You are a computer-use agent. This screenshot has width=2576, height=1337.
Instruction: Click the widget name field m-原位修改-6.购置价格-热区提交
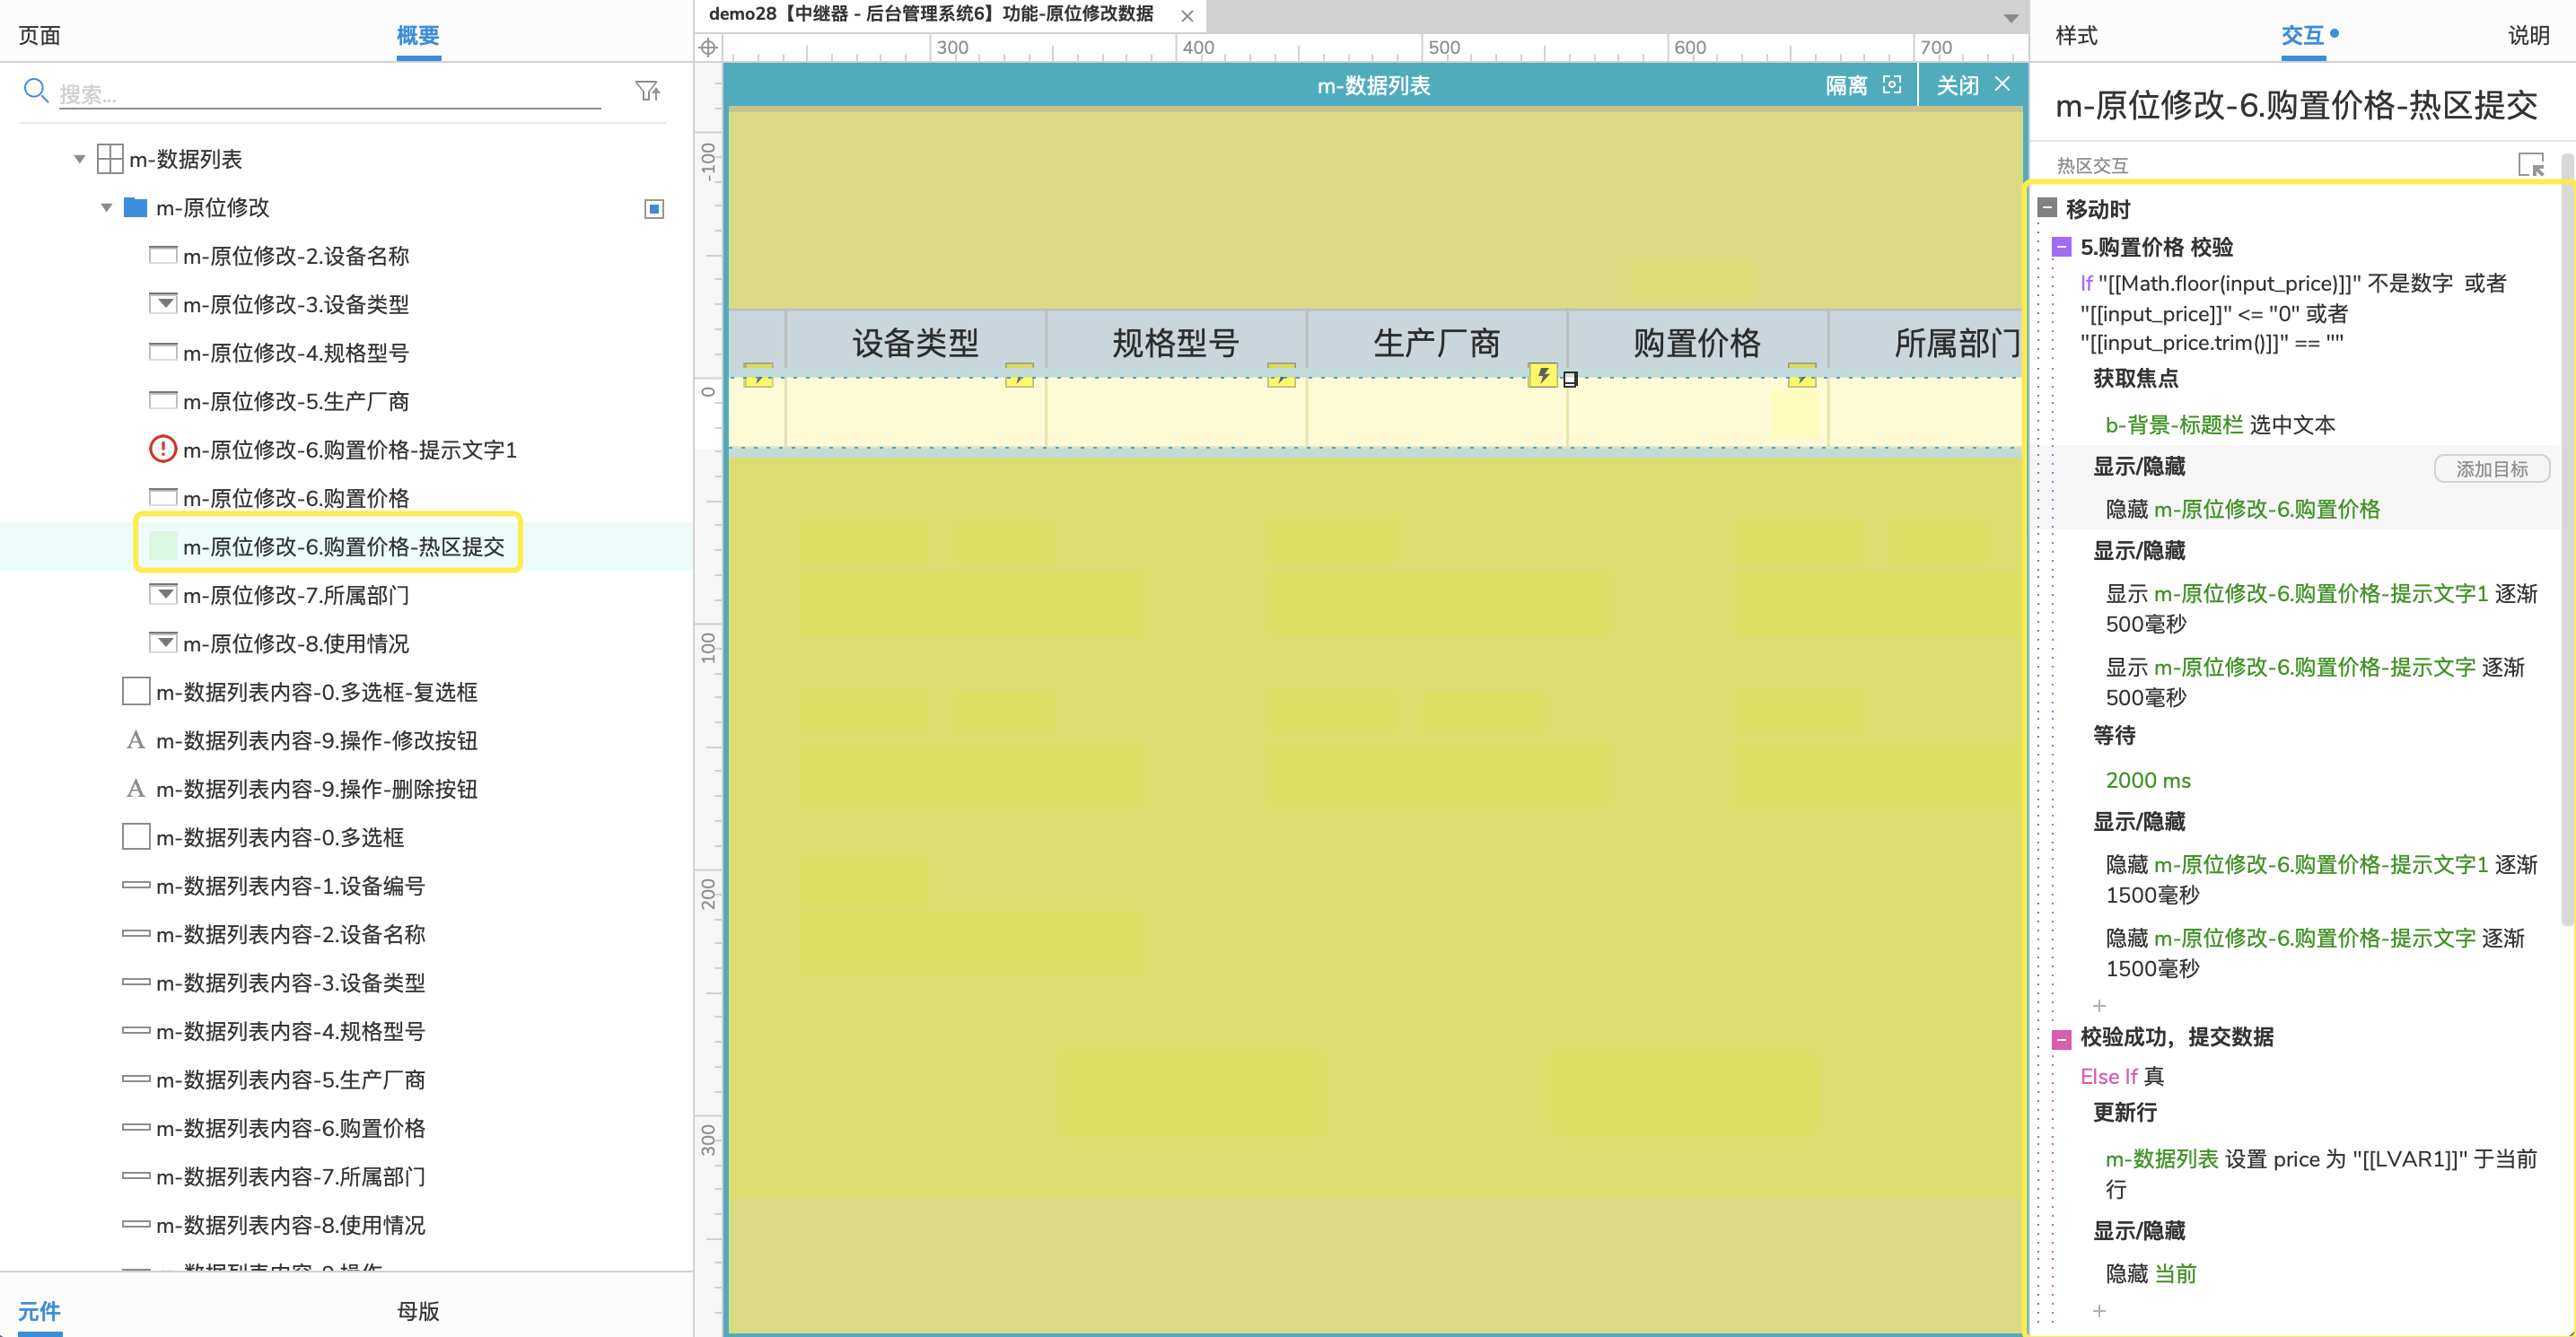coord(2296,104)
